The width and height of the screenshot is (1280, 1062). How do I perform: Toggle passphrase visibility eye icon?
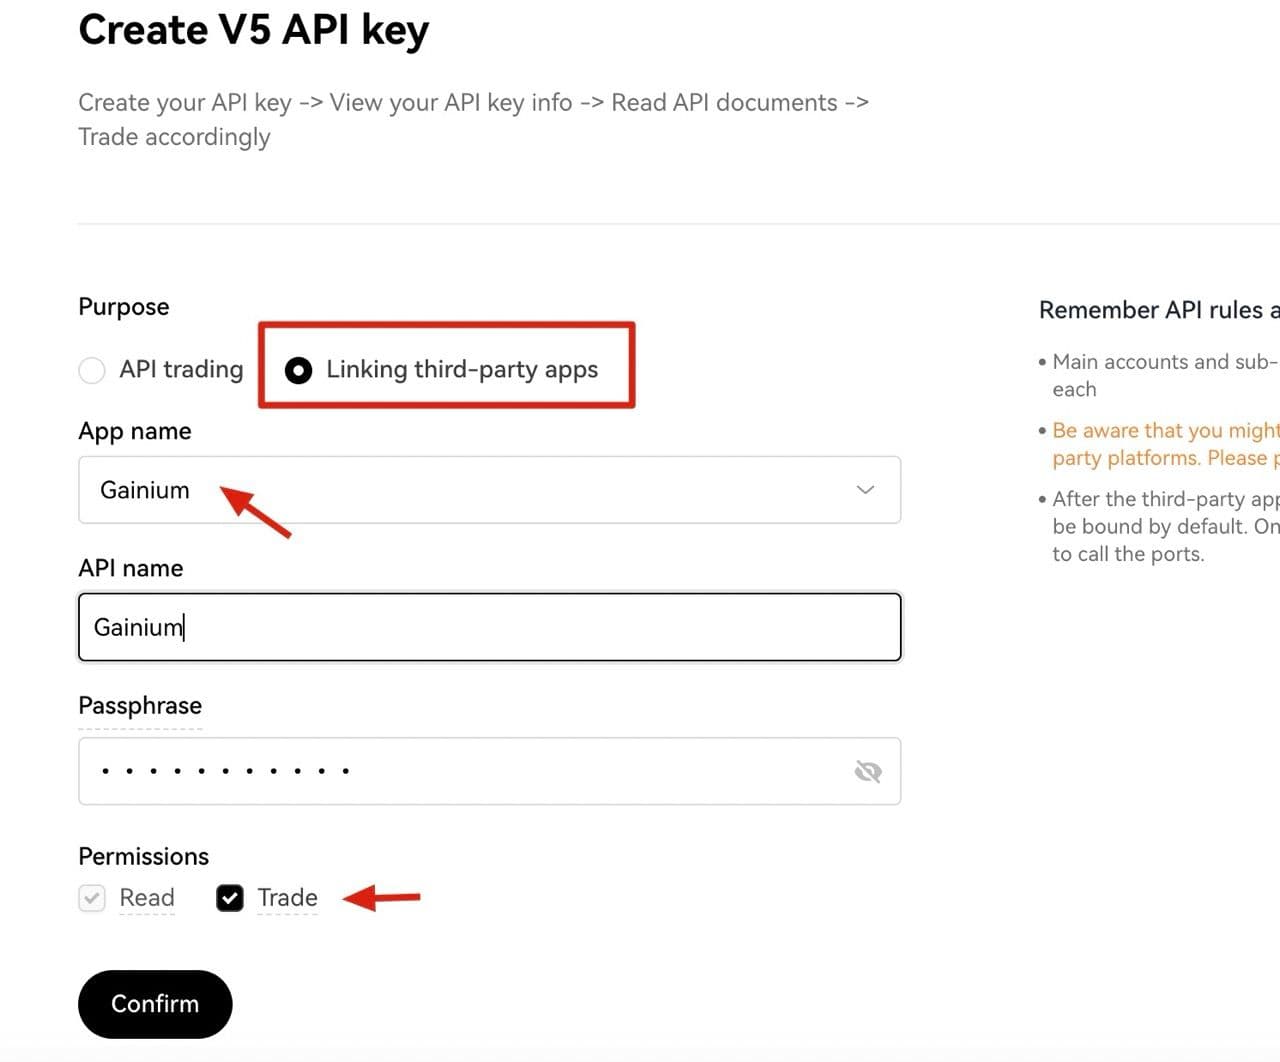tap(867, 771)
